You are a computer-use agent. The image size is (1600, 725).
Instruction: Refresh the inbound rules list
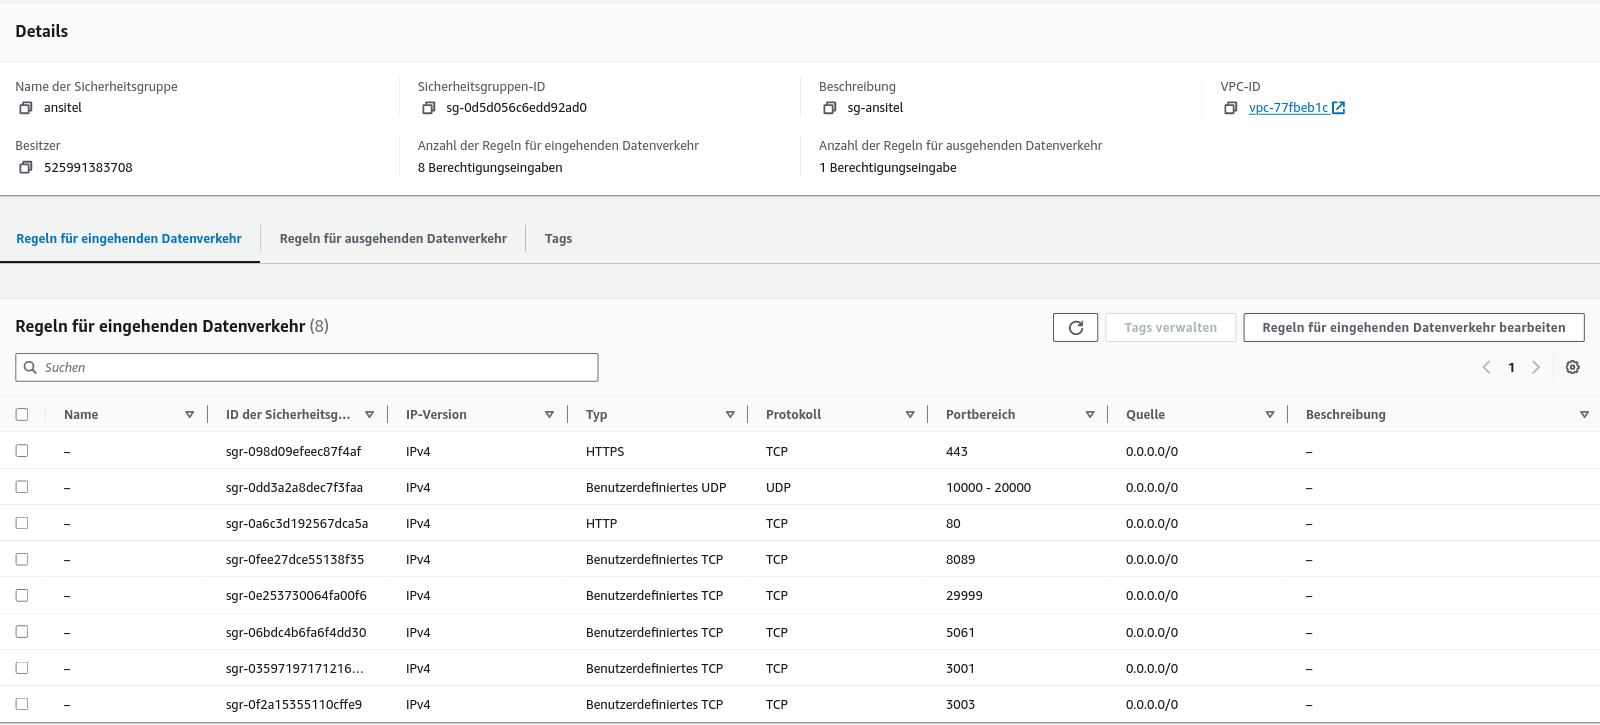[1075, 328]
